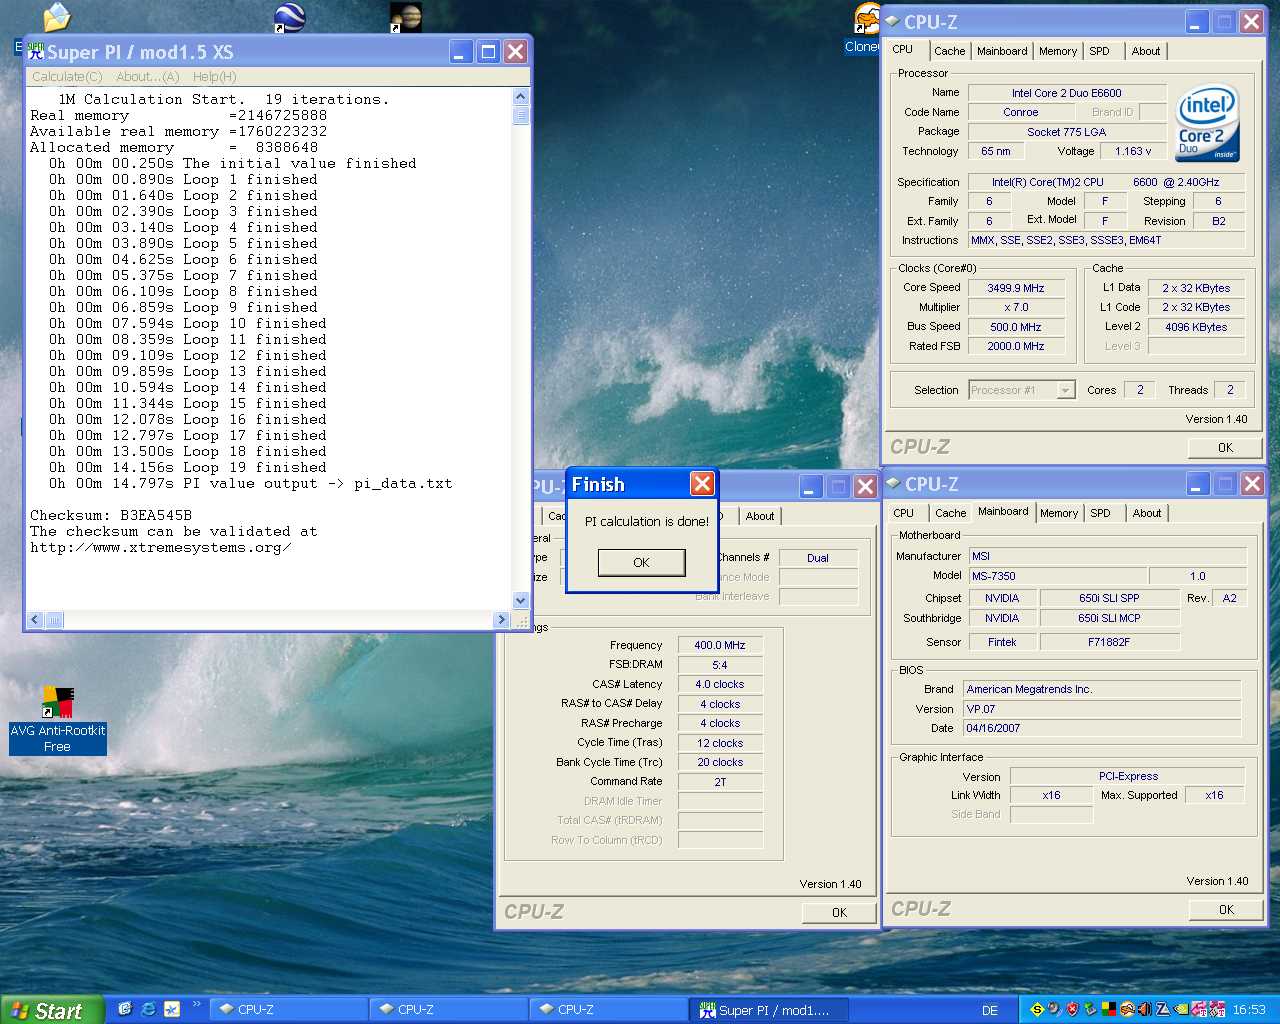Select Memory tab in top CPU-Z window

(x=1058, y=51)
